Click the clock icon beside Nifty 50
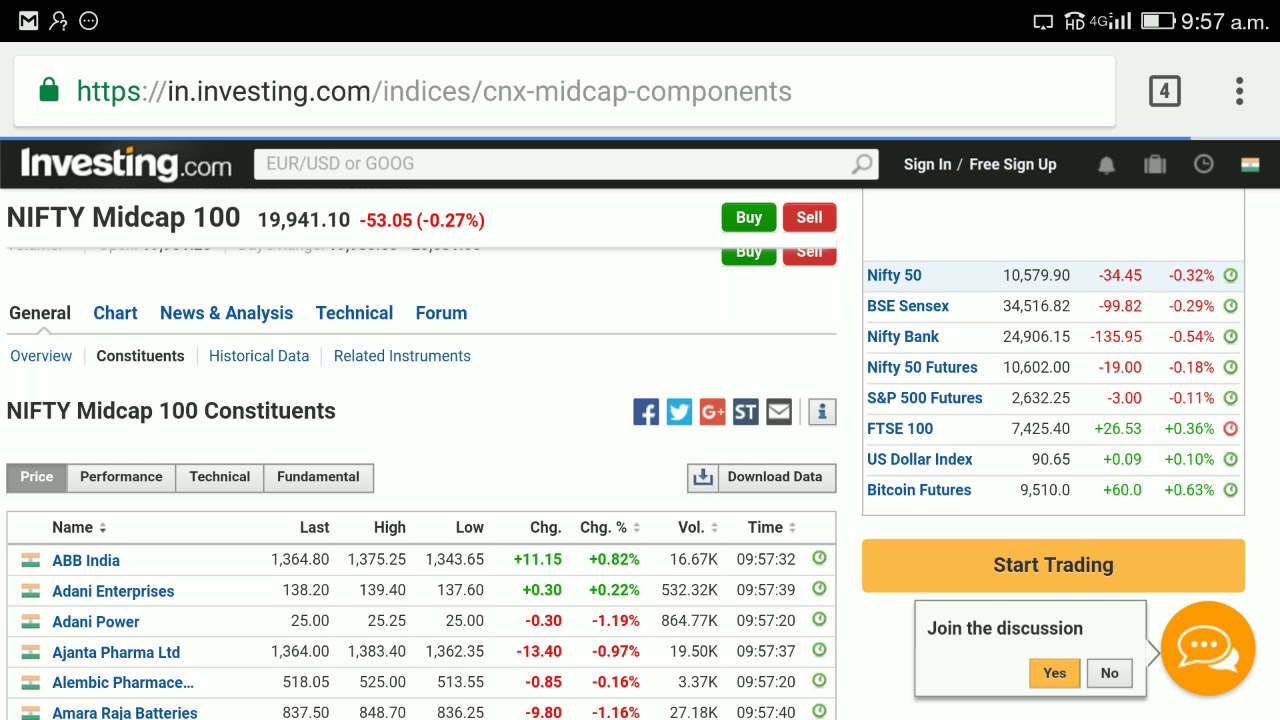Viewport: 1280px width, 720px height. [1231, 275]
